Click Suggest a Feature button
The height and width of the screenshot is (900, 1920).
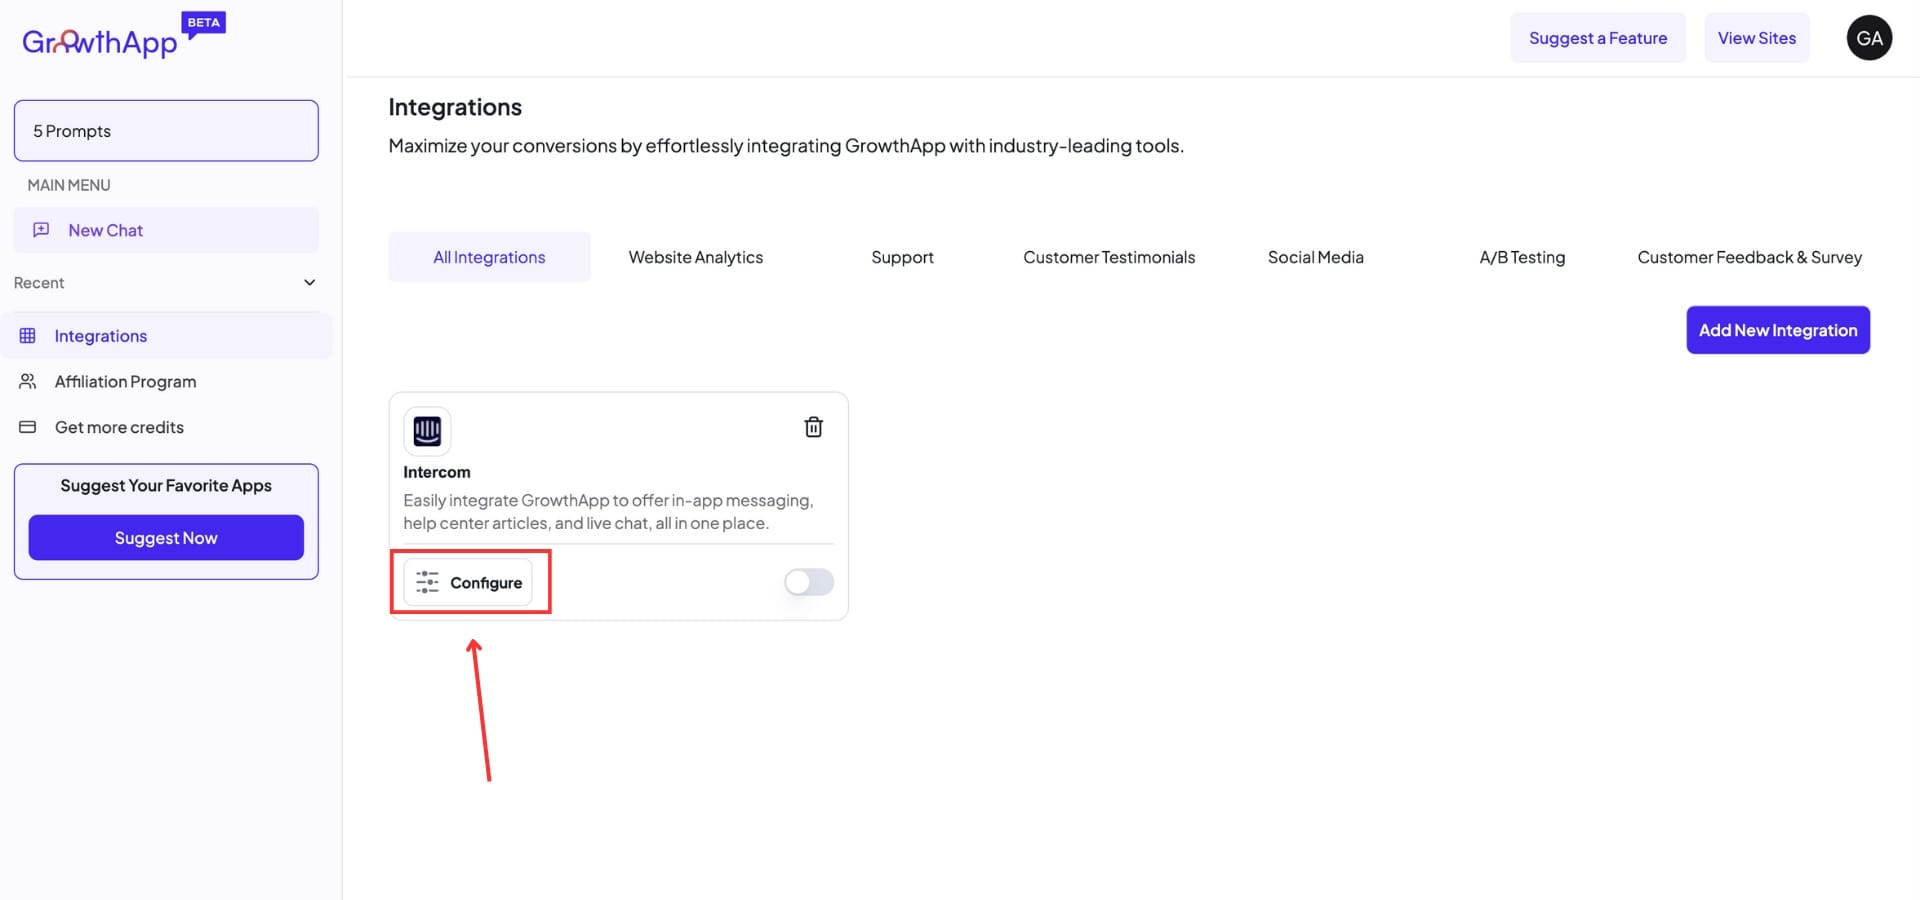click(1598, 38)
